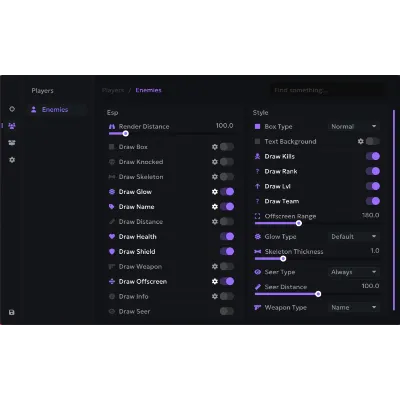Click the tag icon beside Draw Name
Screen dimensions: 400x400
click(x=112, y=207)
